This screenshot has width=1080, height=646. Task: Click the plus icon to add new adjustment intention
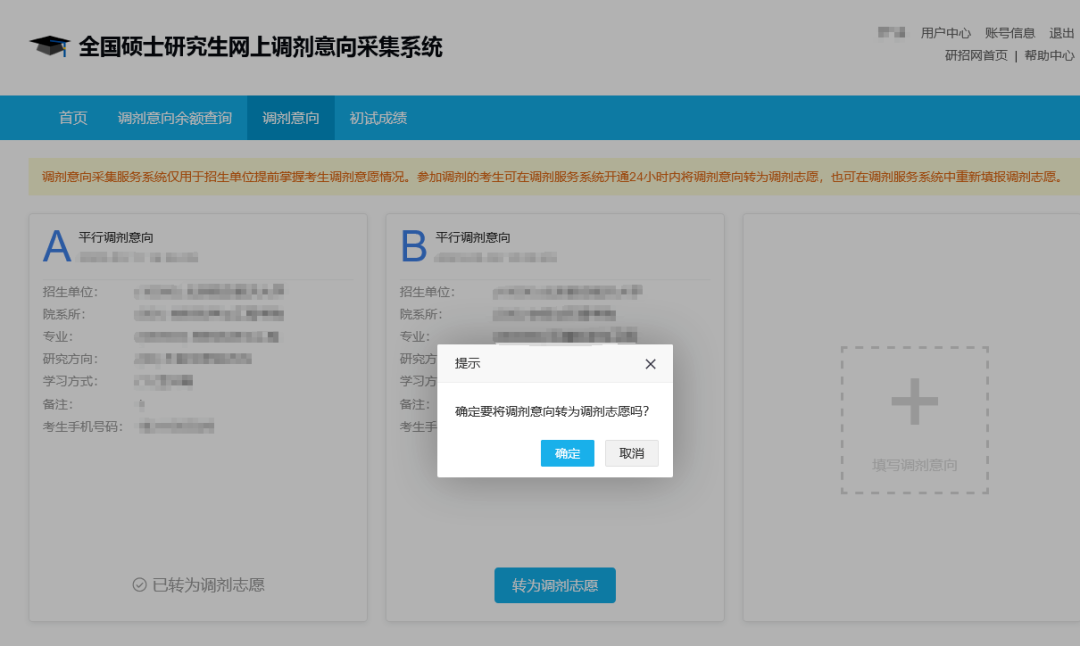coord(913,399)
